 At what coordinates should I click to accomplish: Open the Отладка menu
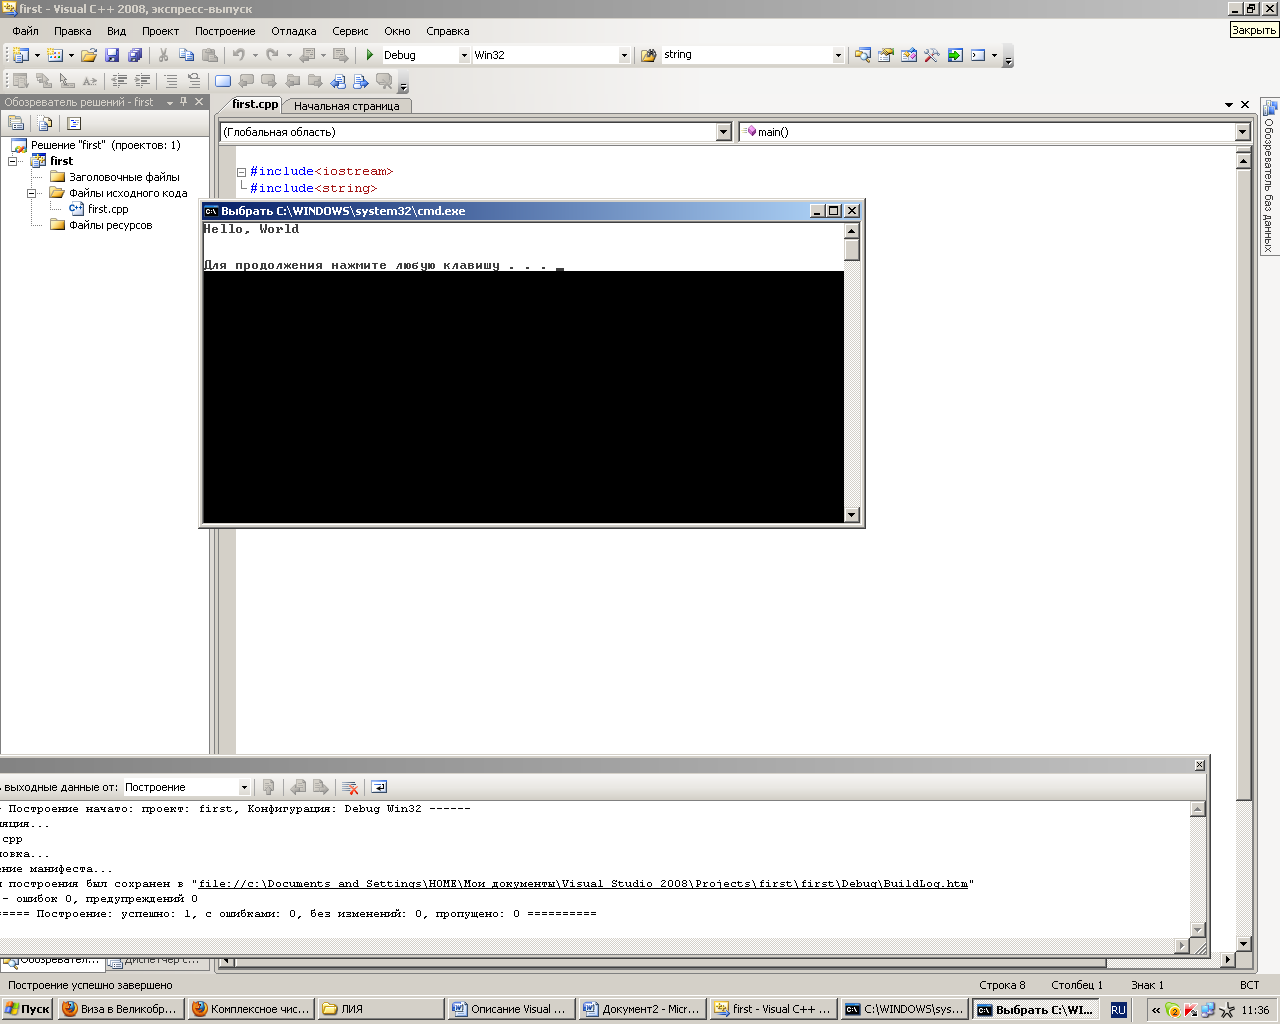[294, 31]
